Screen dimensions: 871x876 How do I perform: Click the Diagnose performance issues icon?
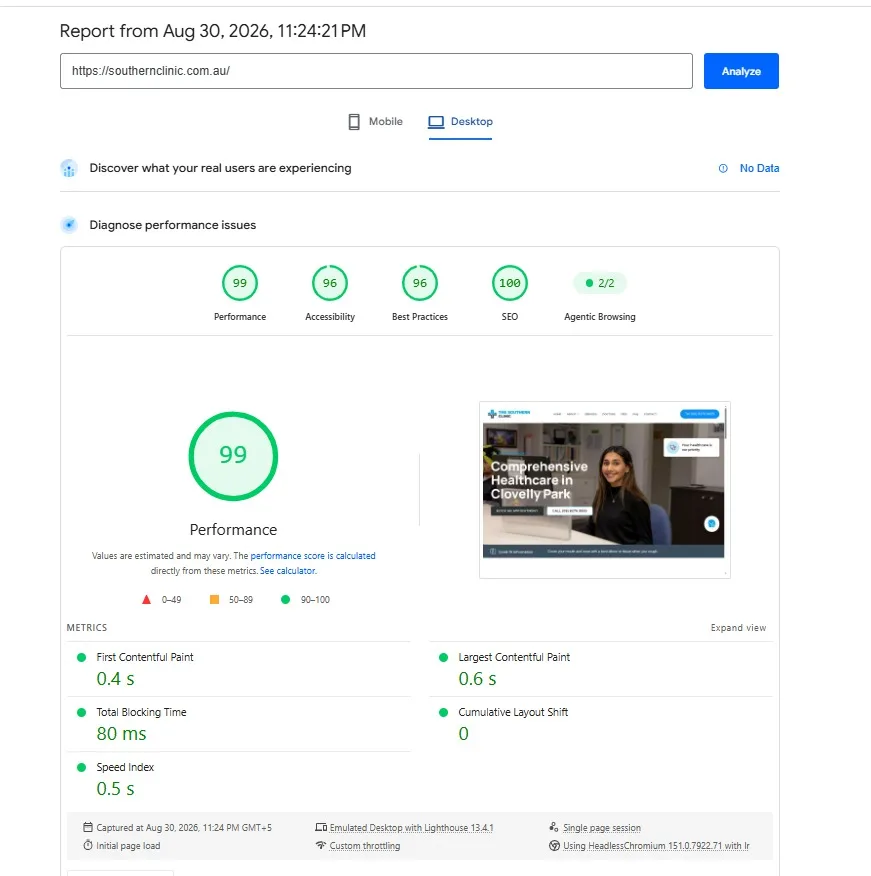click(x=69, y=225)
